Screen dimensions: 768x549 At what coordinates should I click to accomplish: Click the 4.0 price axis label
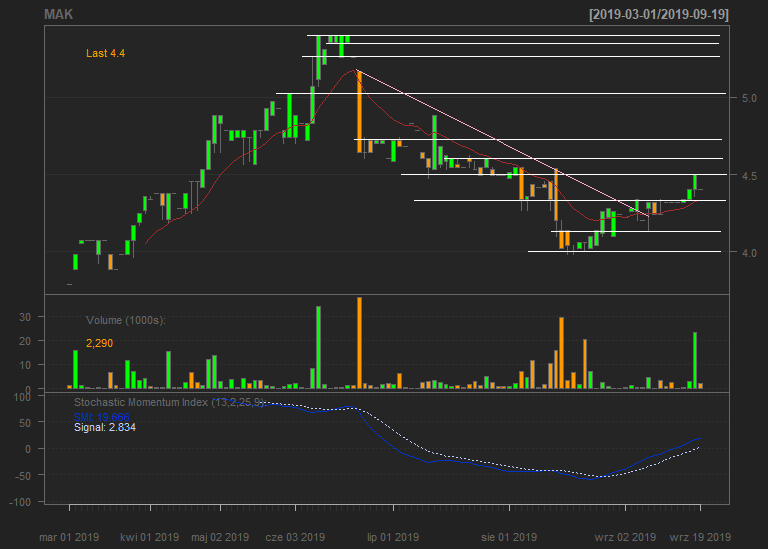pos(749,253)
